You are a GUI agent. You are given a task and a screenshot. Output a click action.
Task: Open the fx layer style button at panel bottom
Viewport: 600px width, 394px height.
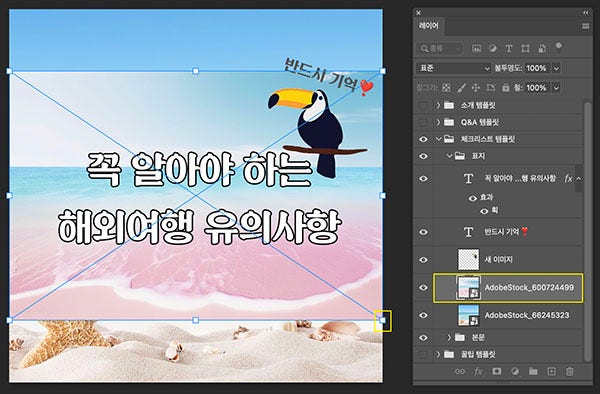click(478, 371)
